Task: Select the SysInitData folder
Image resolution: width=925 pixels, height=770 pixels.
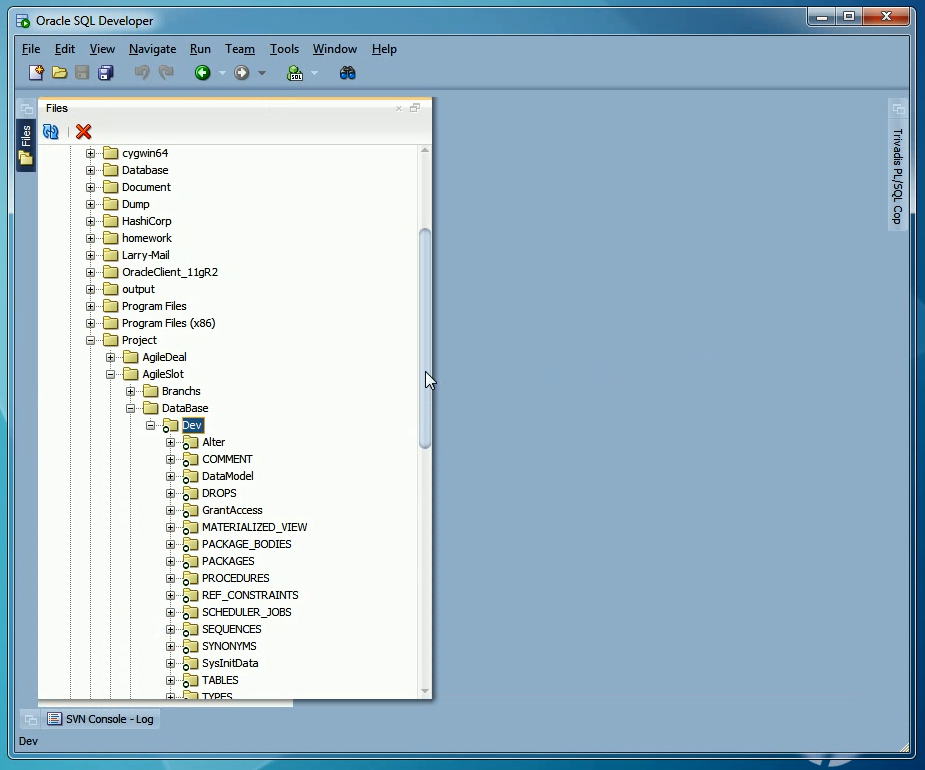Action: [230, 663]
